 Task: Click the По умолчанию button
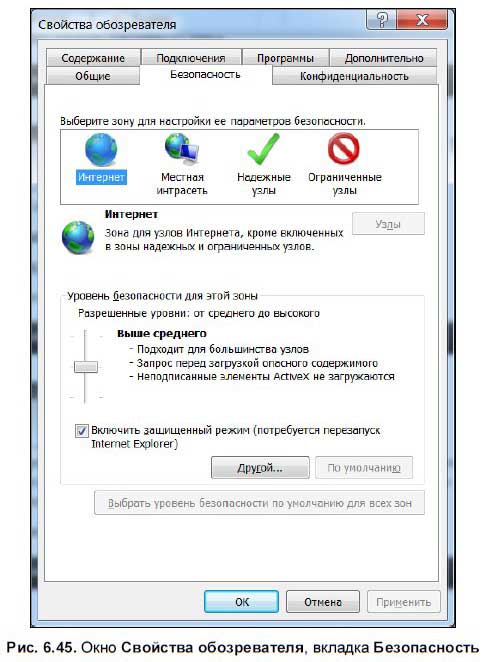click(x=364, y=468)
